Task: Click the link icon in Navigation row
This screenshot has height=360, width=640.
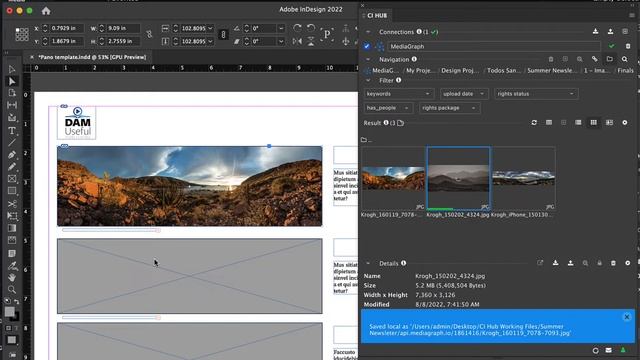Action: coord(595,59)
